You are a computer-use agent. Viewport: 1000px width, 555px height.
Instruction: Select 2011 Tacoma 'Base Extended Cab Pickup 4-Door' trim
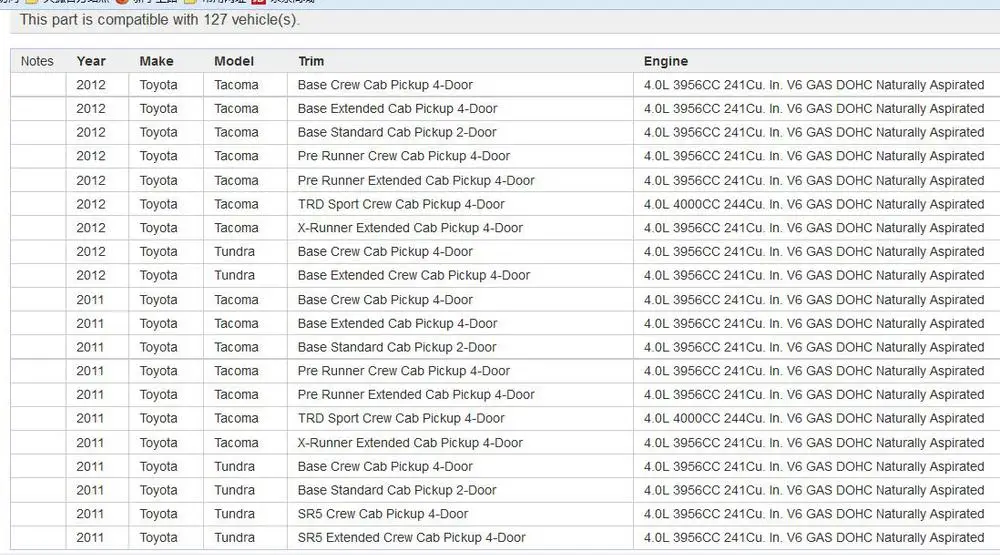397,323
